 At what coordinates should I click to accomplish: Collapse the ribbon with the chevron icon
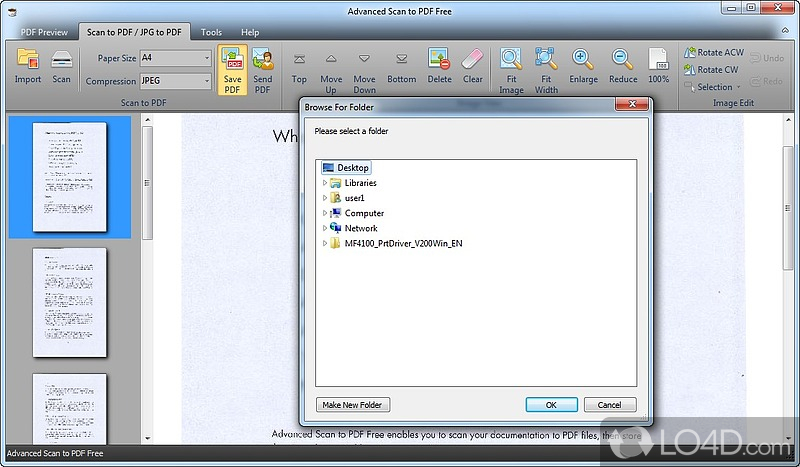tap(785, 32)
